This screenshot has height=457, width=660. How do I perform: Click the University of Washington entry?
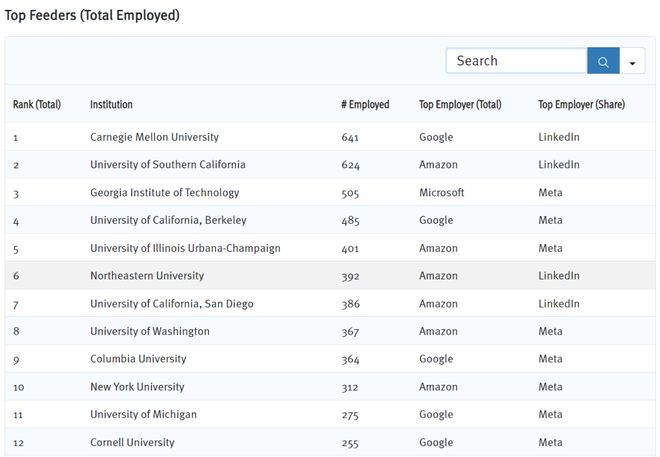pos(149,331)
